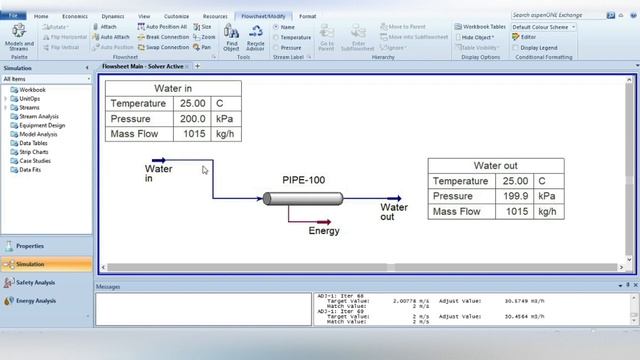Select Name stream label radio button
The image size is (640, 360).
tap(276, 27)
